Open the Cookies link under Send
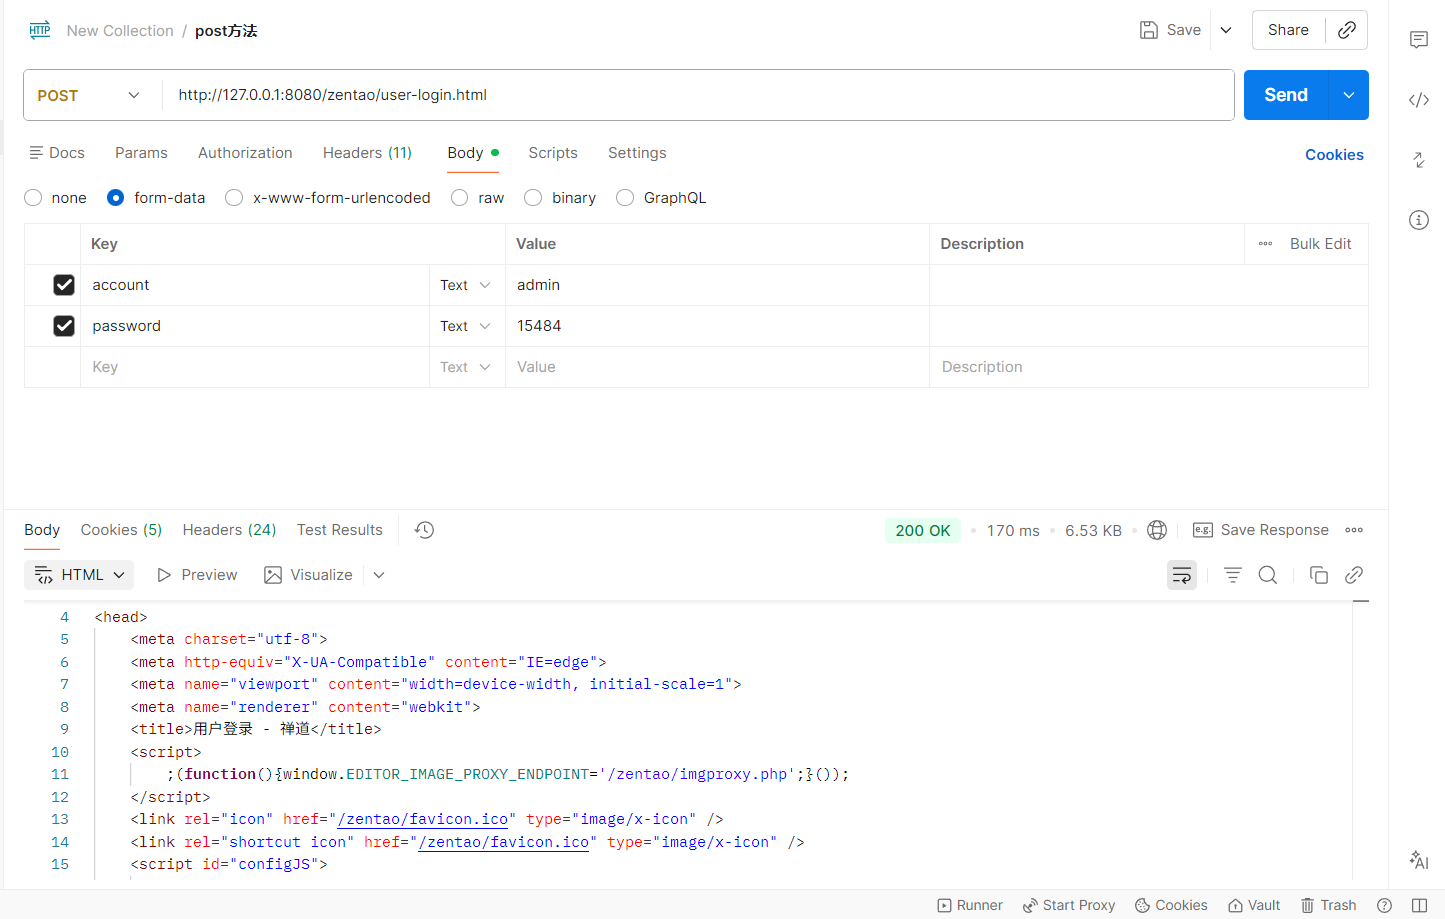The height and width of the screenshot is (919, 1445). tap(1334, 155)
